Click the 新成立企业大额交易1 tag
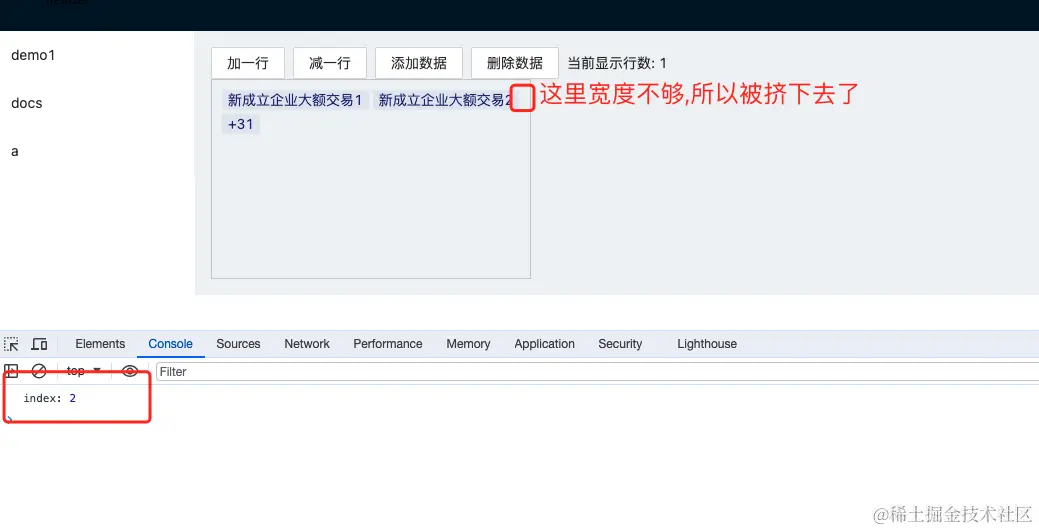The image size is (1039, 531). pos(295,100)
